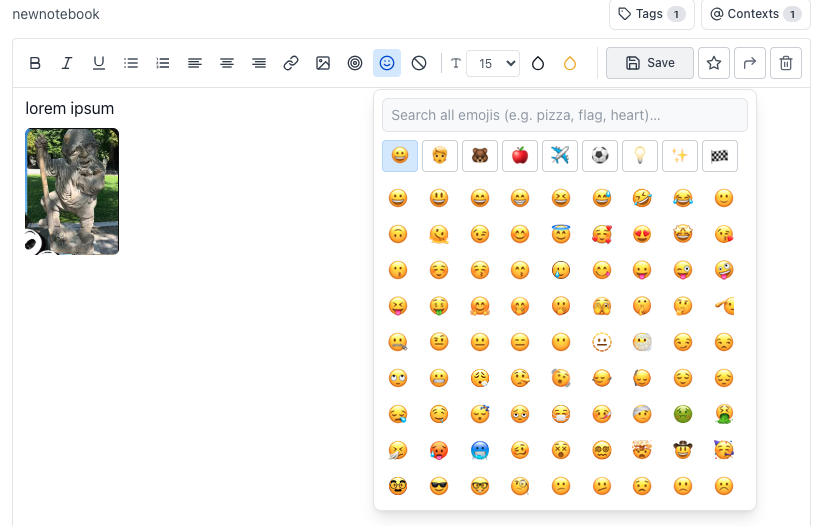820x526 pixels.
Task: Insert the nauseated green face emoji
Action: (x=683, y=415)
